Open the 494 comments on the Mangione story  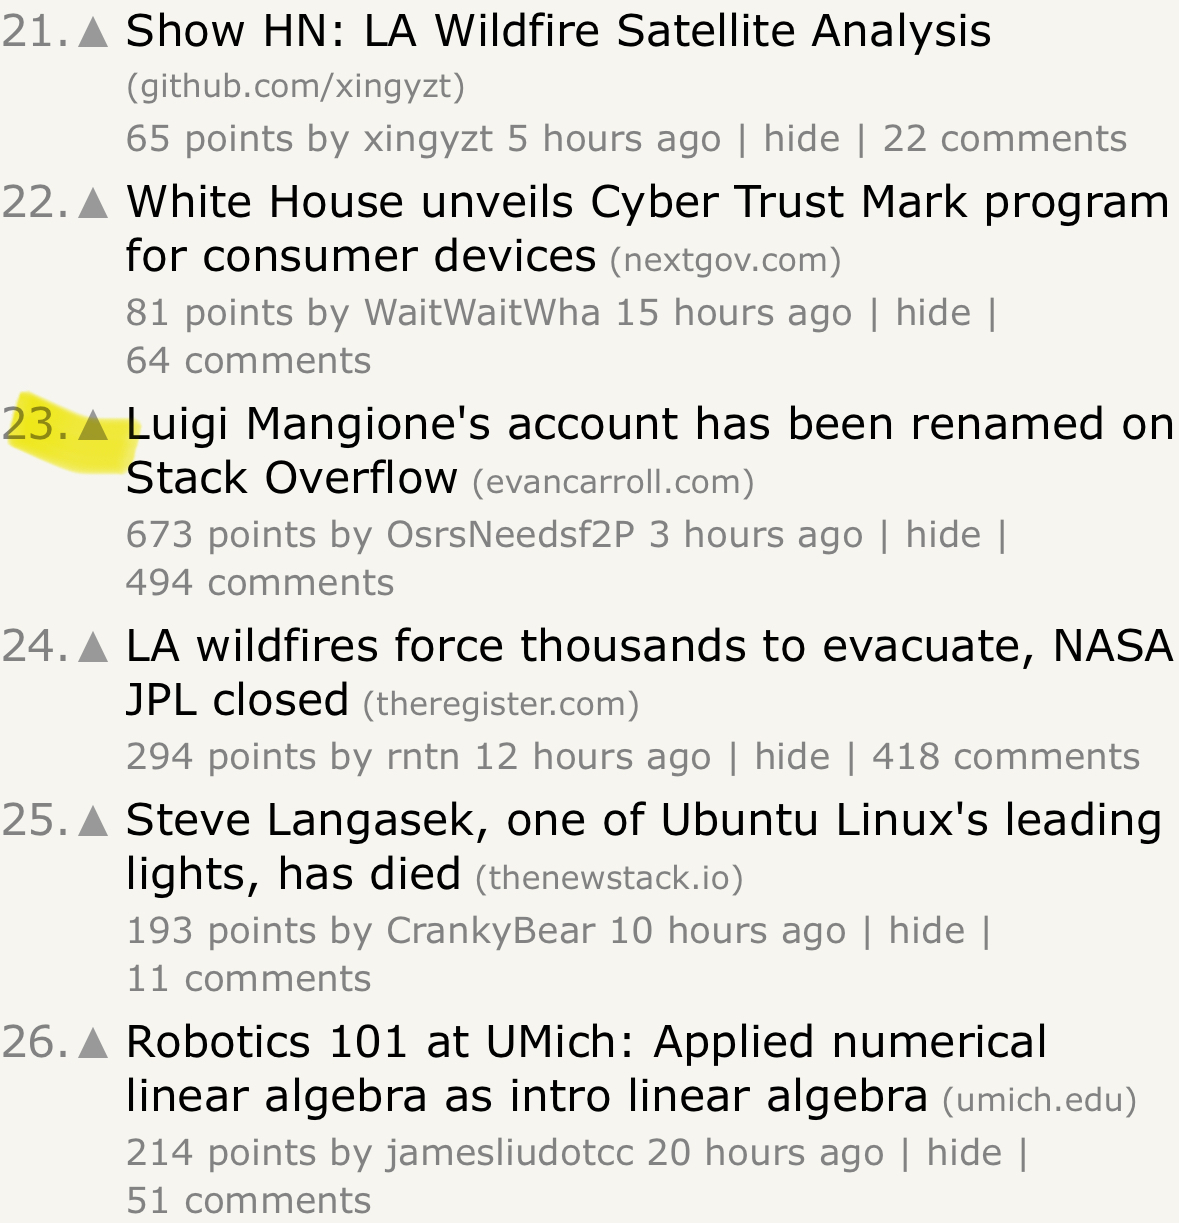(260, 583)
